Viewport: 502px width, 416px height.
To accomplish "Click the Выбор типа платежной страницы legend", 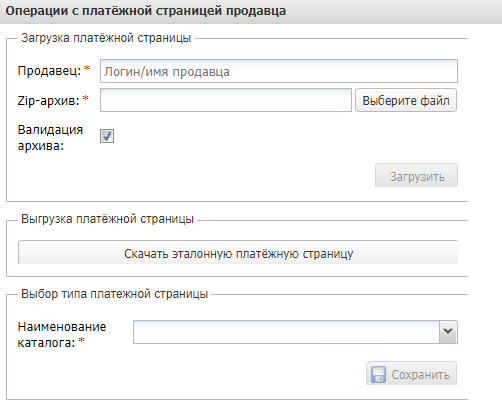I will click(x=115, y=294).
